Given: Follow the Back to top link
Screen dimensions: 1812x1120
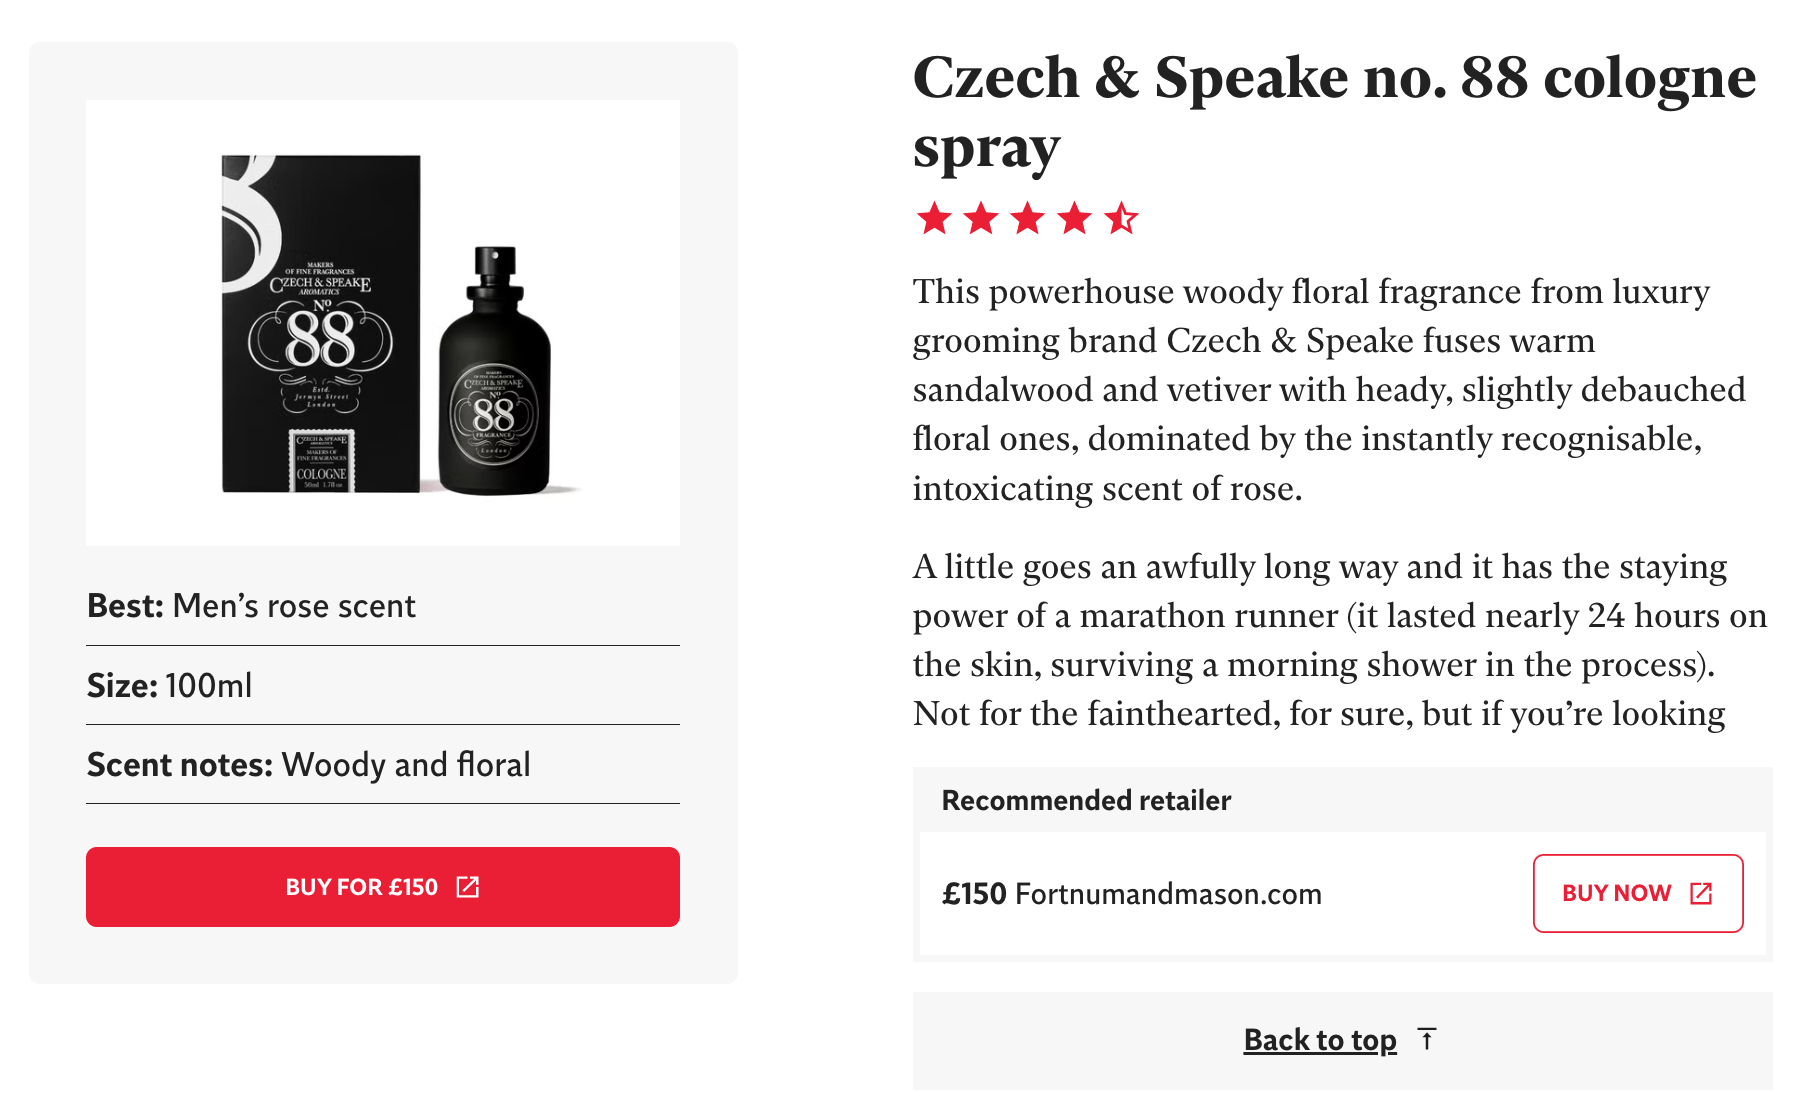Looking at the screenshot, I should 1319,1040.
